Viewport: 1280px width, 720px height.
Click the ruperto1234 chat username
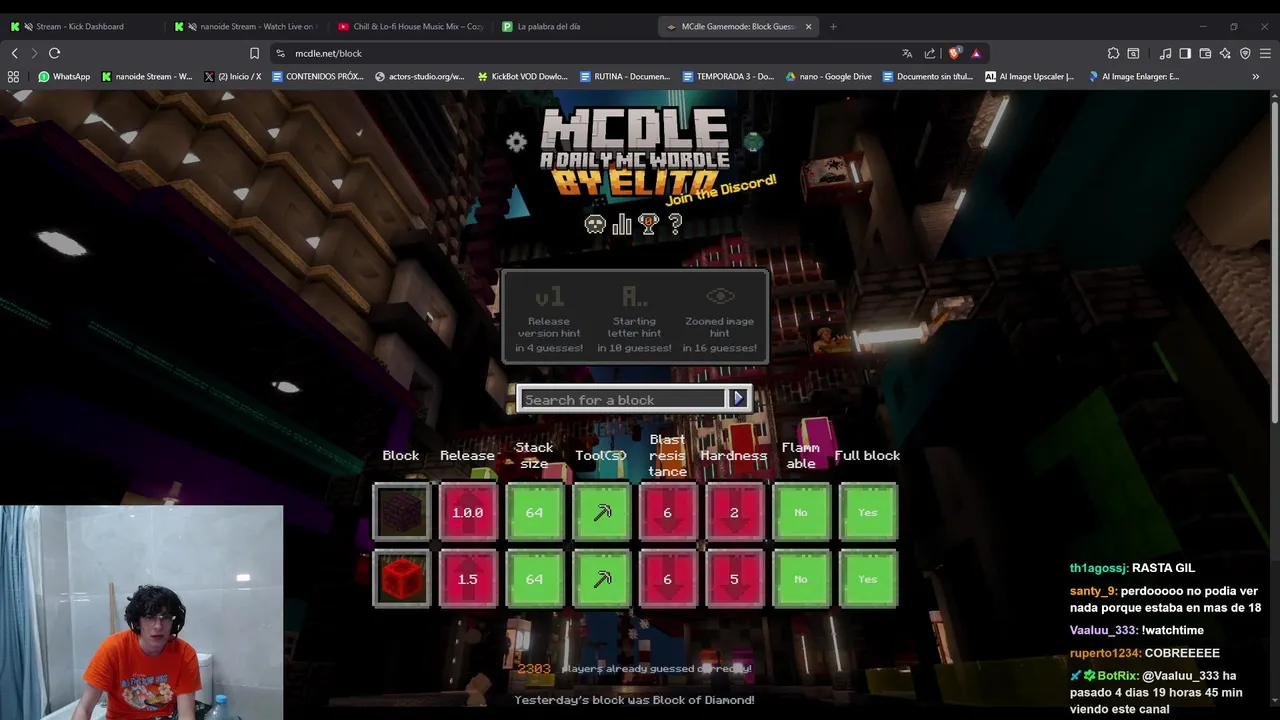[x=1105, y=653]
